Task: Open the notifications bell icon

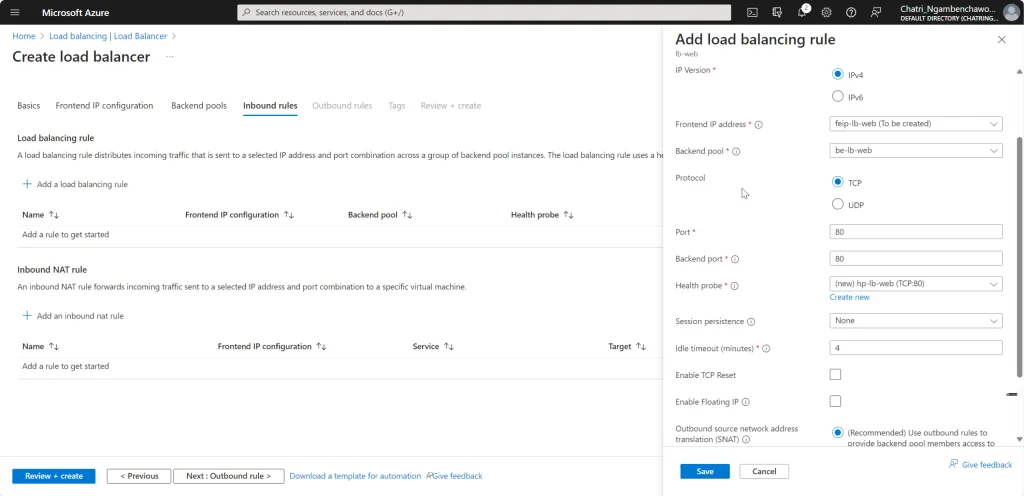Action: click(x=803, y=12)
